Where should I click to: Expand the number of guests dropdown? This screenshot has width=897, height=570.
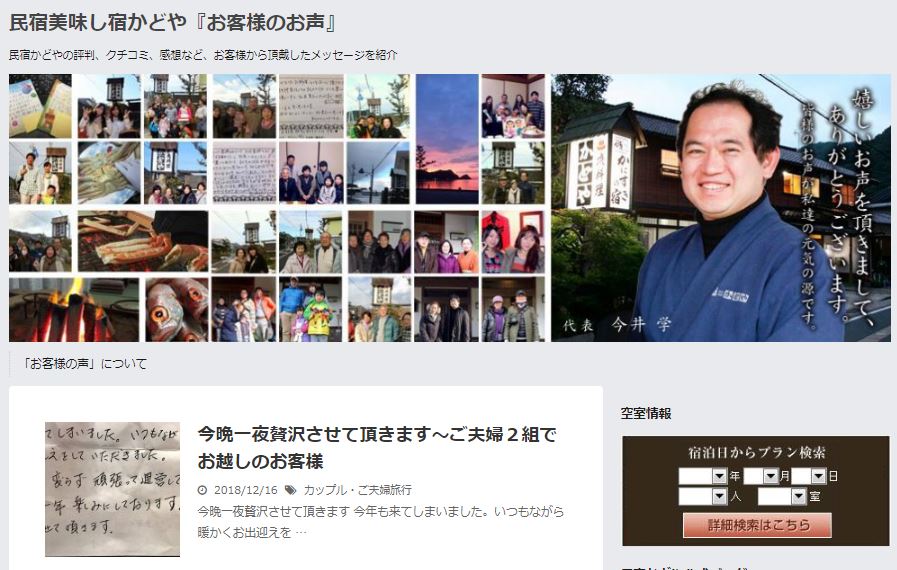click(702, 496)
